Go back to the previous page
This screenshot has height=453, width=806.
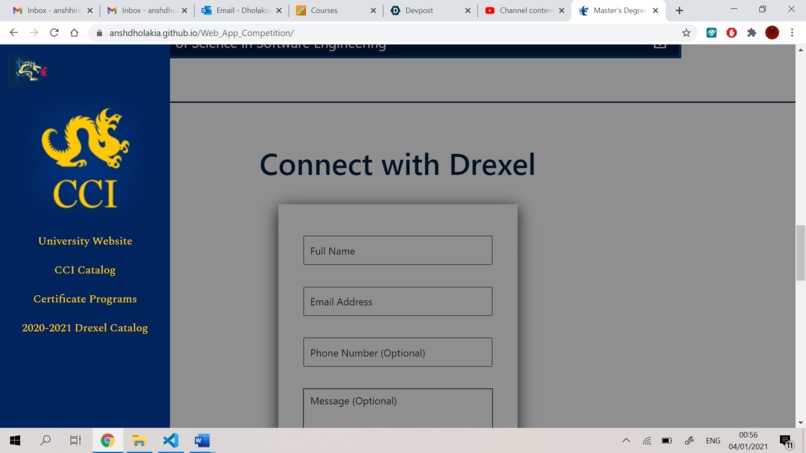14,32
